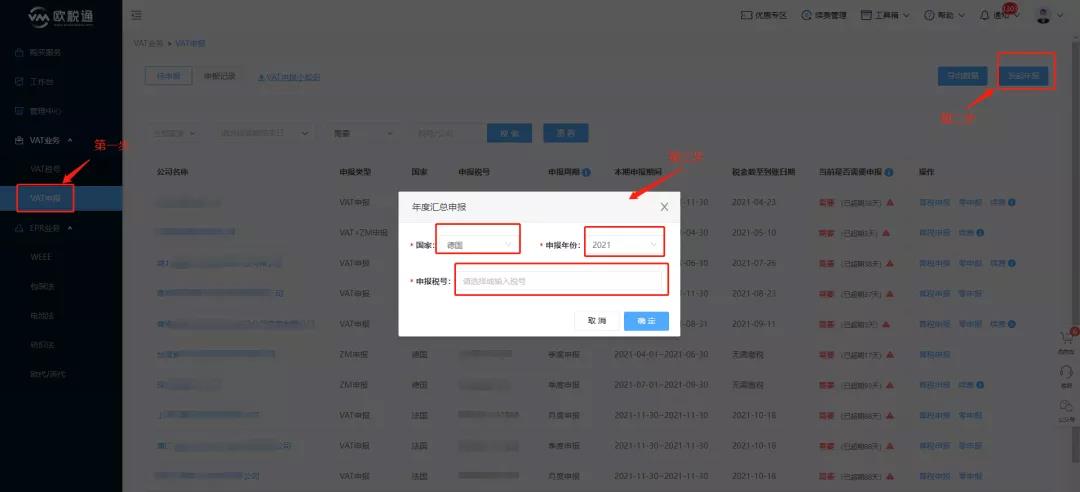Image resolution: width=1080 pixels, height=492 pixels.
Task: Click the 申报税号 tax number field
Action: (561, 281)
